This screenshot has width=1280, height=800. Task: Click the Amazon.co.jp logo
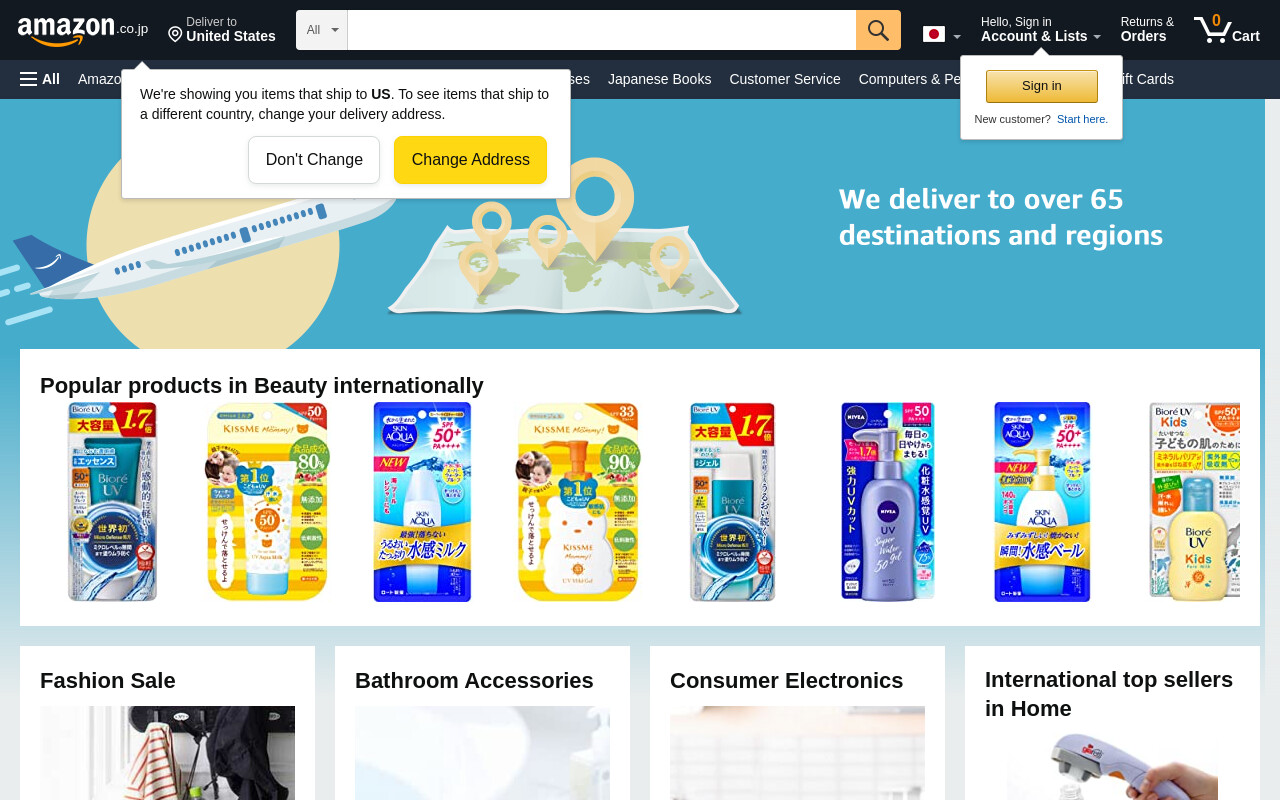click(x=83, y=30)
